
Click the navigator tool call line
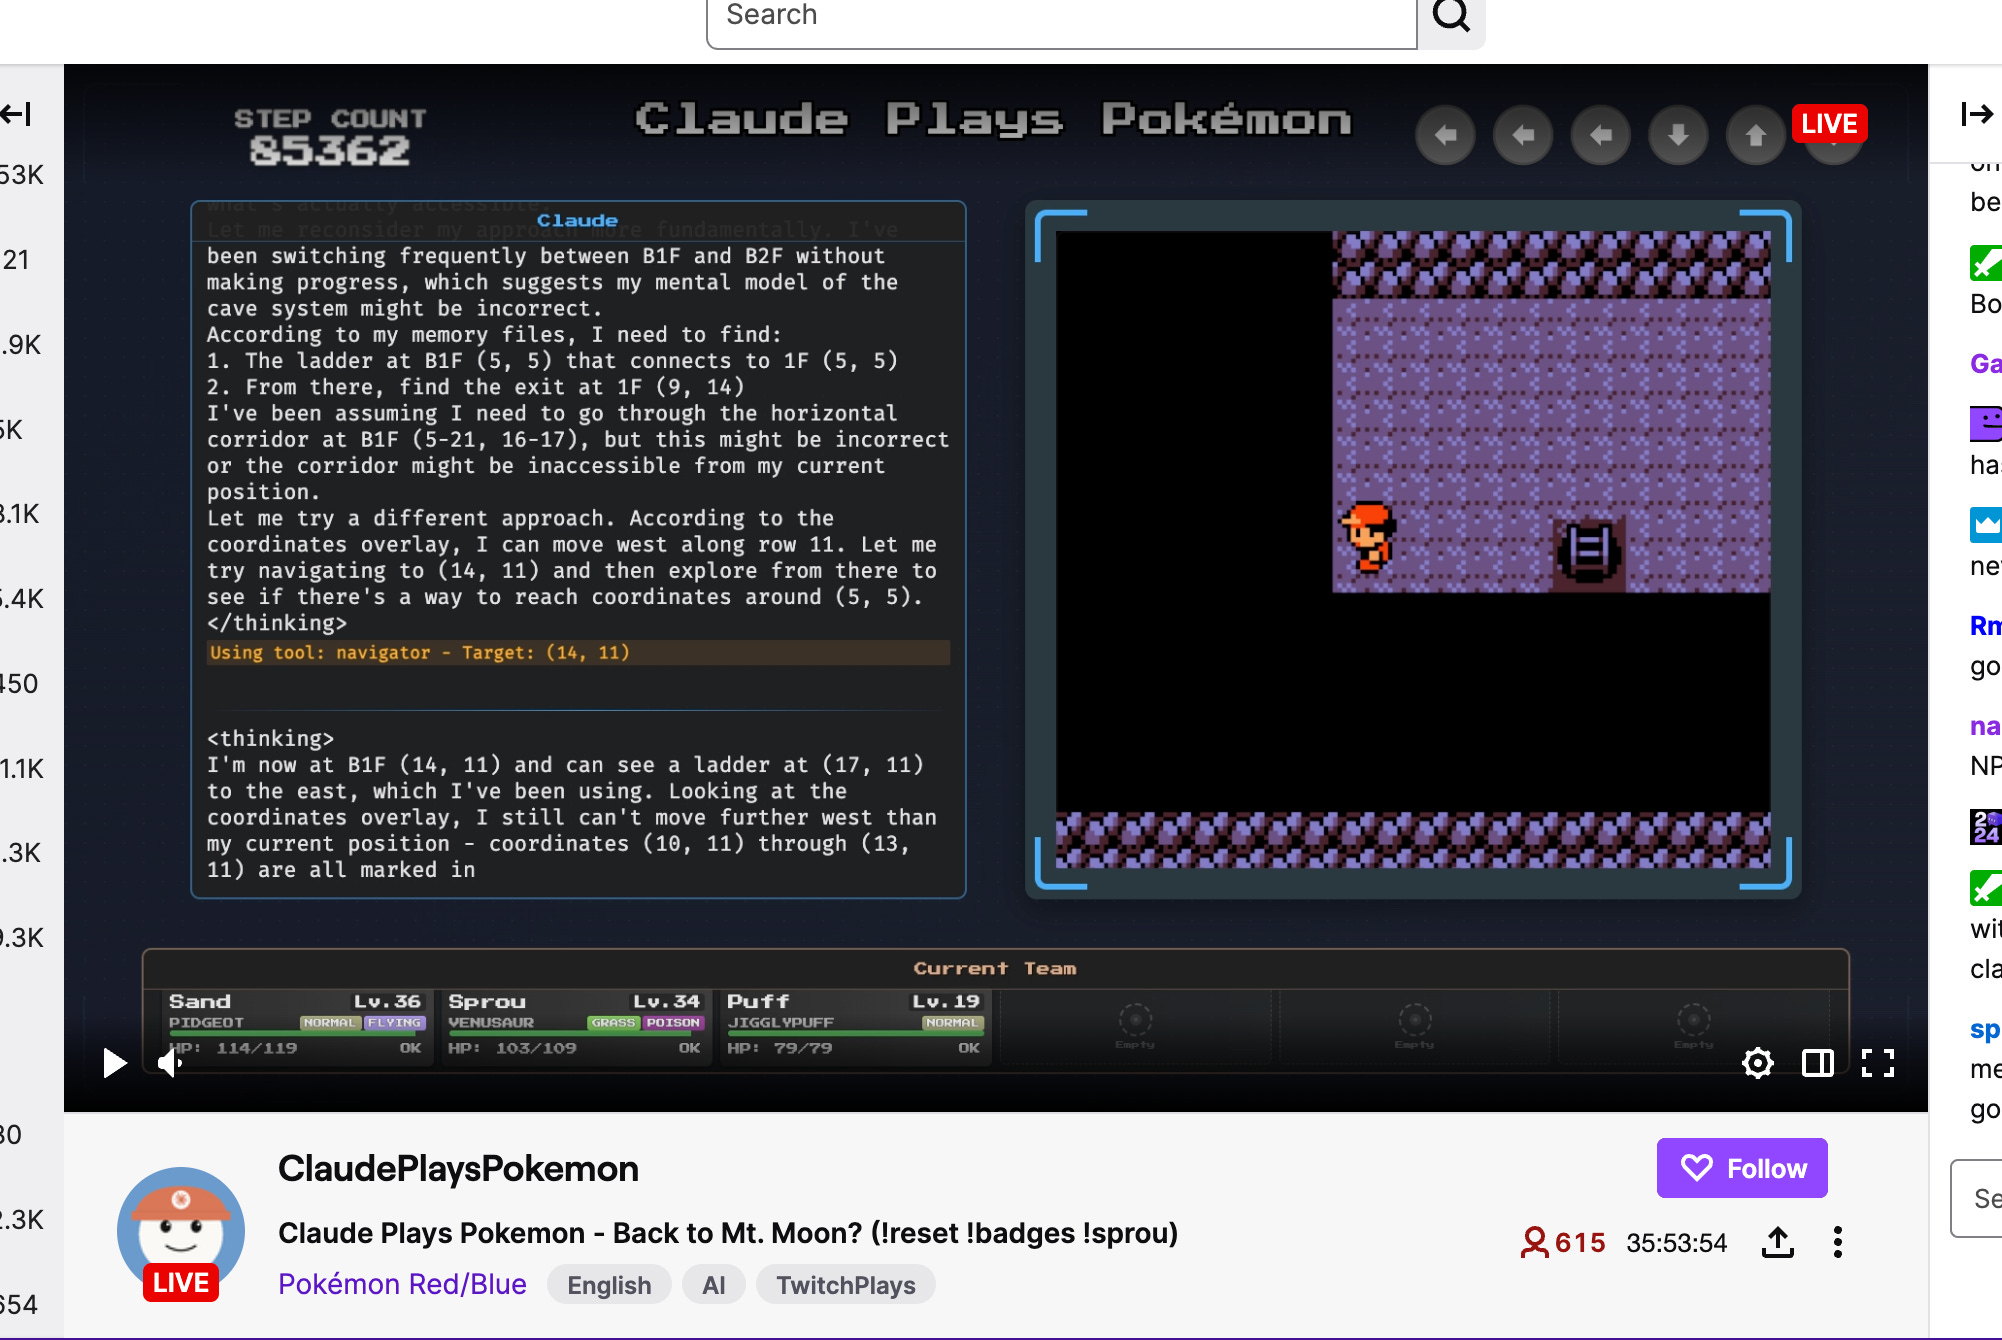[578, 653]
